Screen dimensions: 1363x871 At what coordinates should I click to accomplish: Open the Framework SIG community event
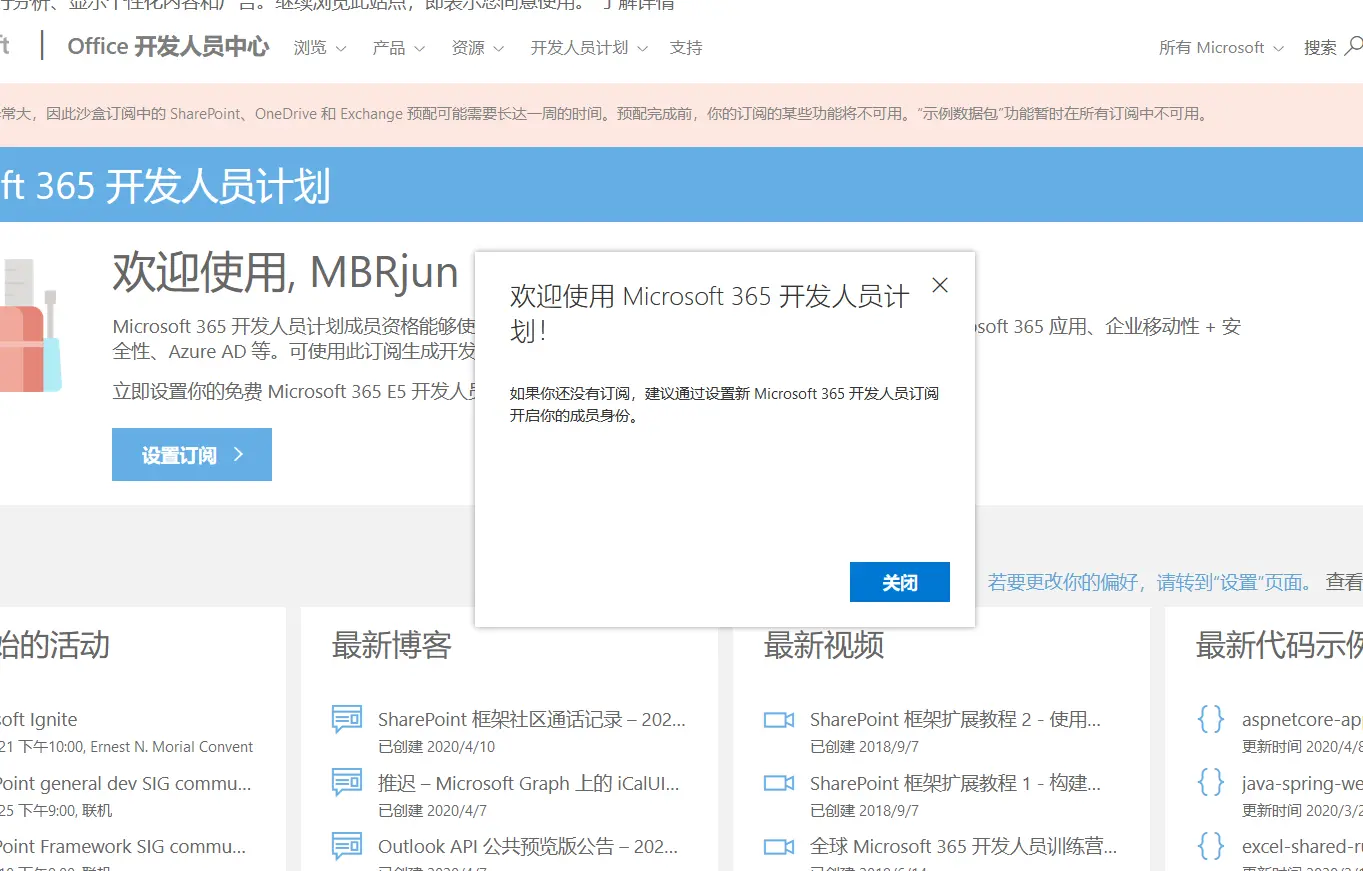click(123, 846)
